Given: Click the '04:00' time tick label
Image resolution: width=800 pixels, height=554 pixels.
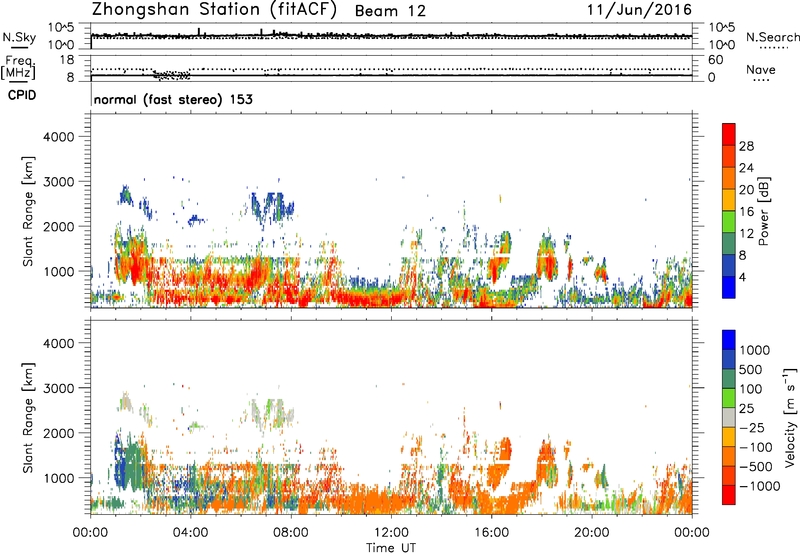Looking at the screenshot, I should click(190, 533).
